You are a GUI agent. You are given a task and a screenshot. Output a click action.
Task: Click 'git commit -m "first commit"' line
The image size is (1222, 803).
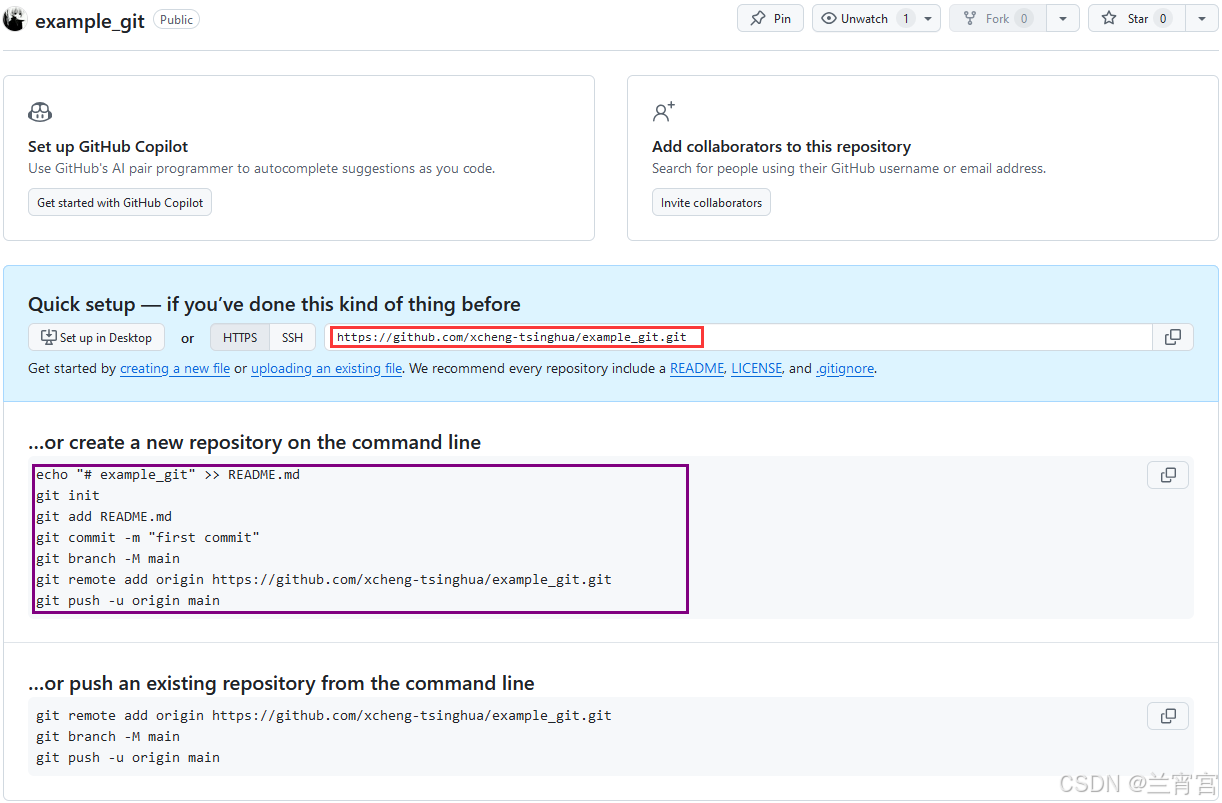148,537
